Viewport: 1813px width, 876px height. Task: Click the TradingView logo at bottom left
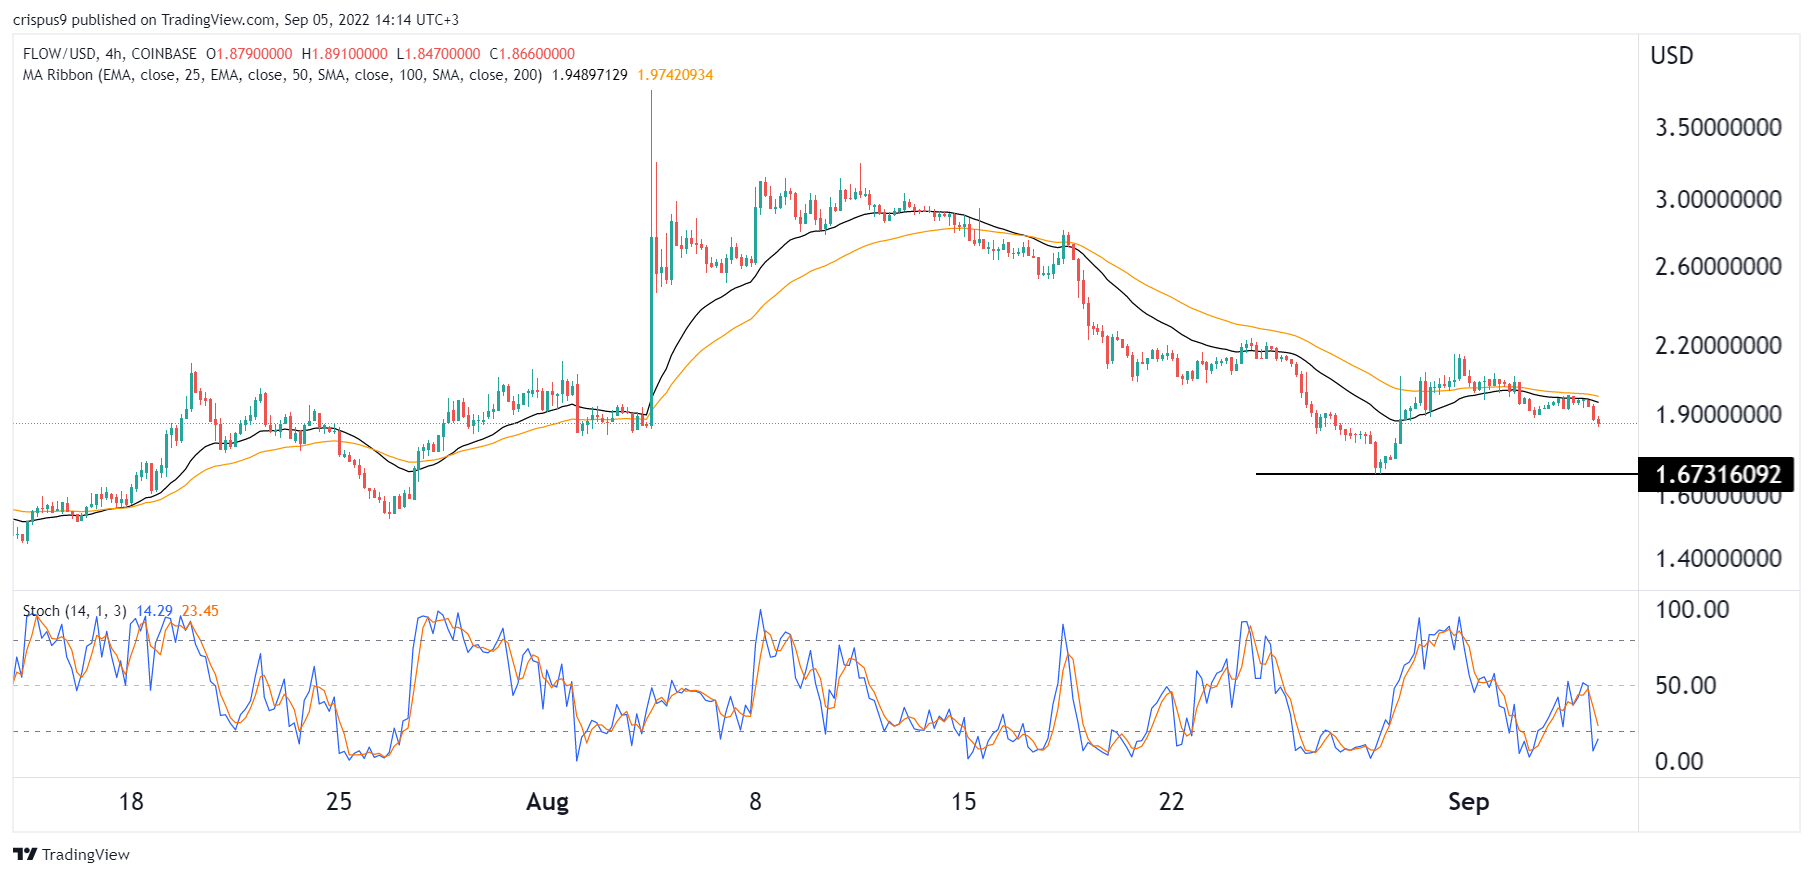pos(71,854)
